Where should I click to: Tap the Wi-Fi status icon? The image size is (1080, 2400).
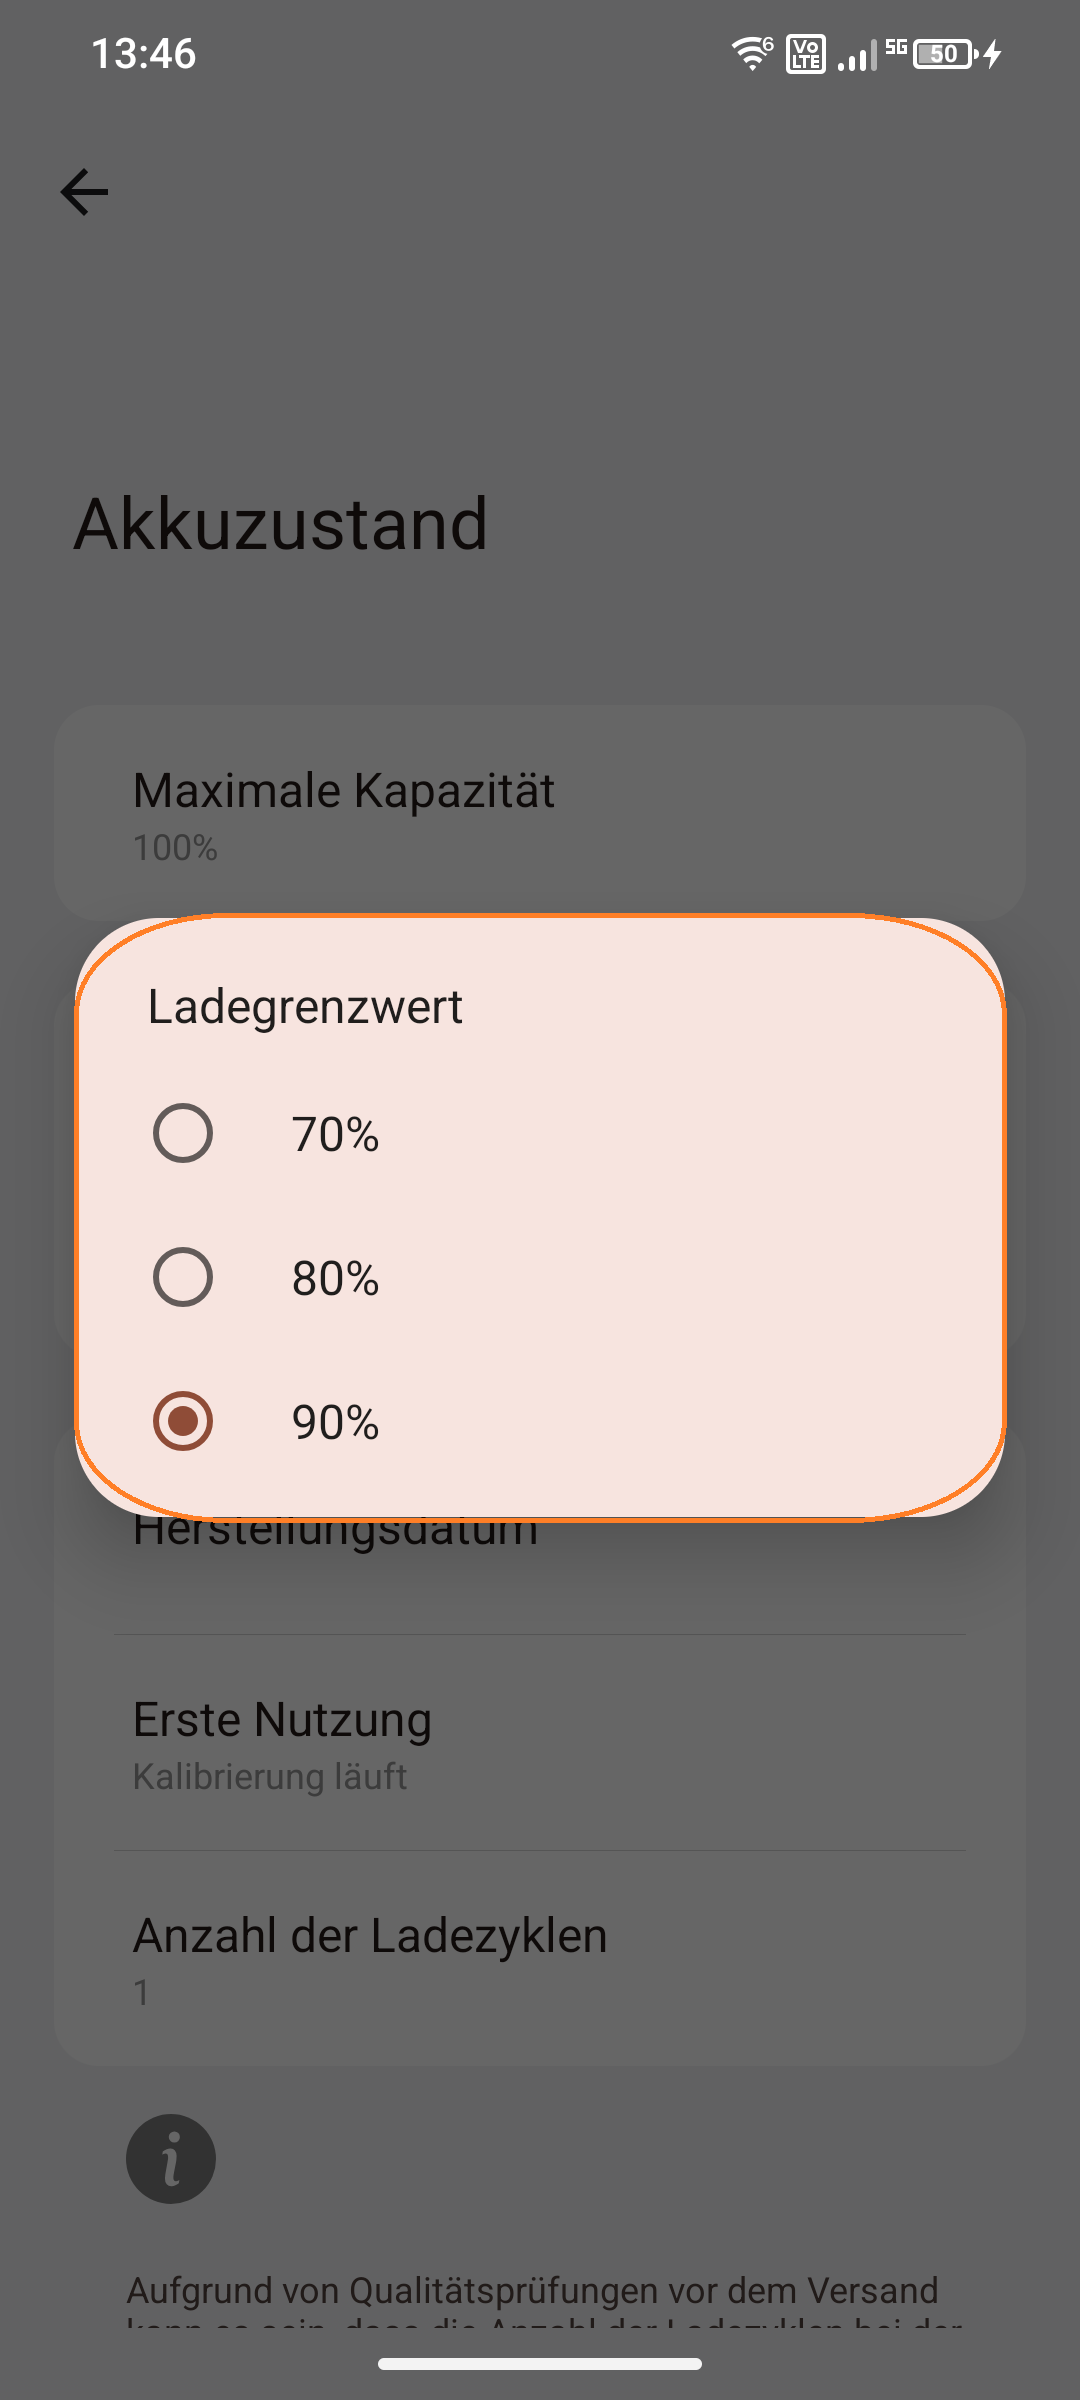point(750,52)
